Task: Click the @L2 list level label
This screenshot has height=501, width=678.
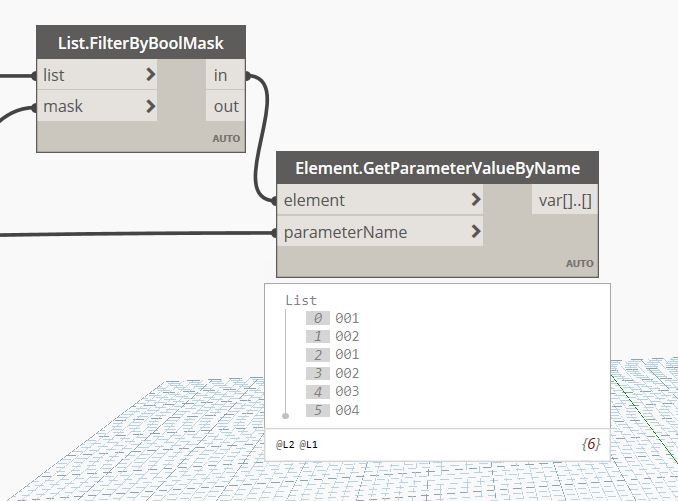Action: click(x=285, y=444)
